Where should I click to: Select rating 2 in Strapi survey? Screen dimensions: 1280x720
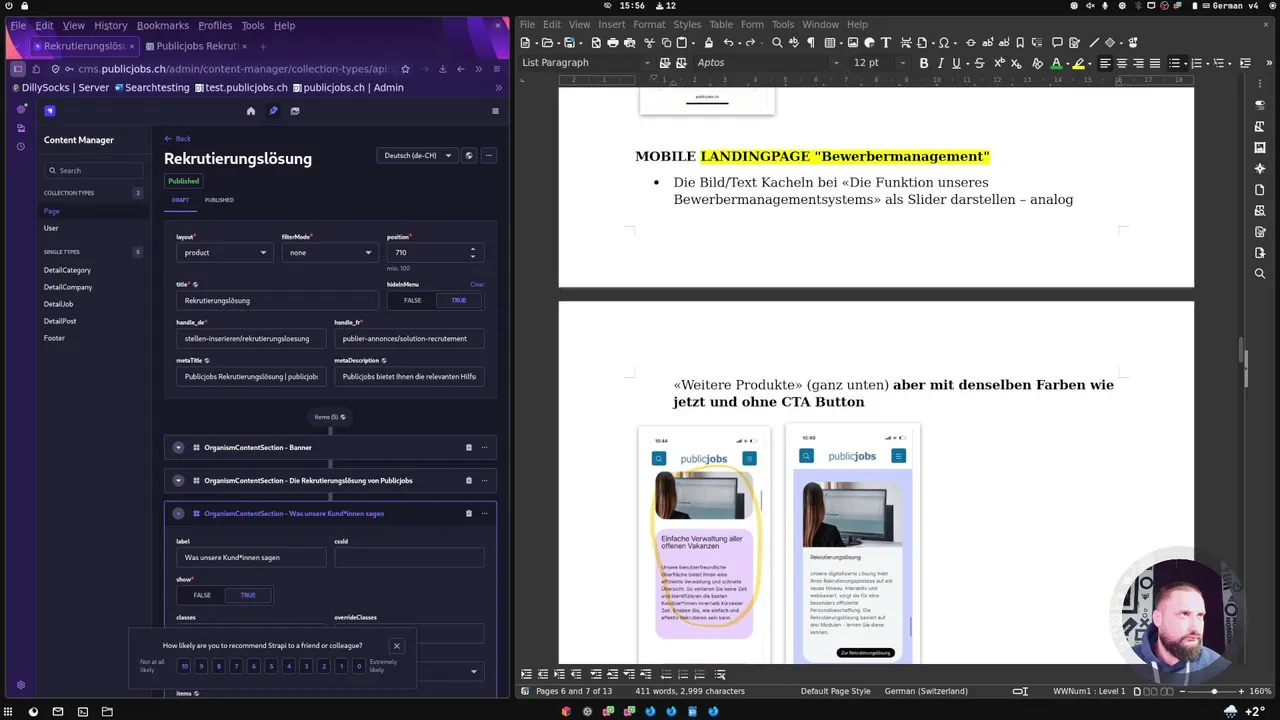point(324,666)
